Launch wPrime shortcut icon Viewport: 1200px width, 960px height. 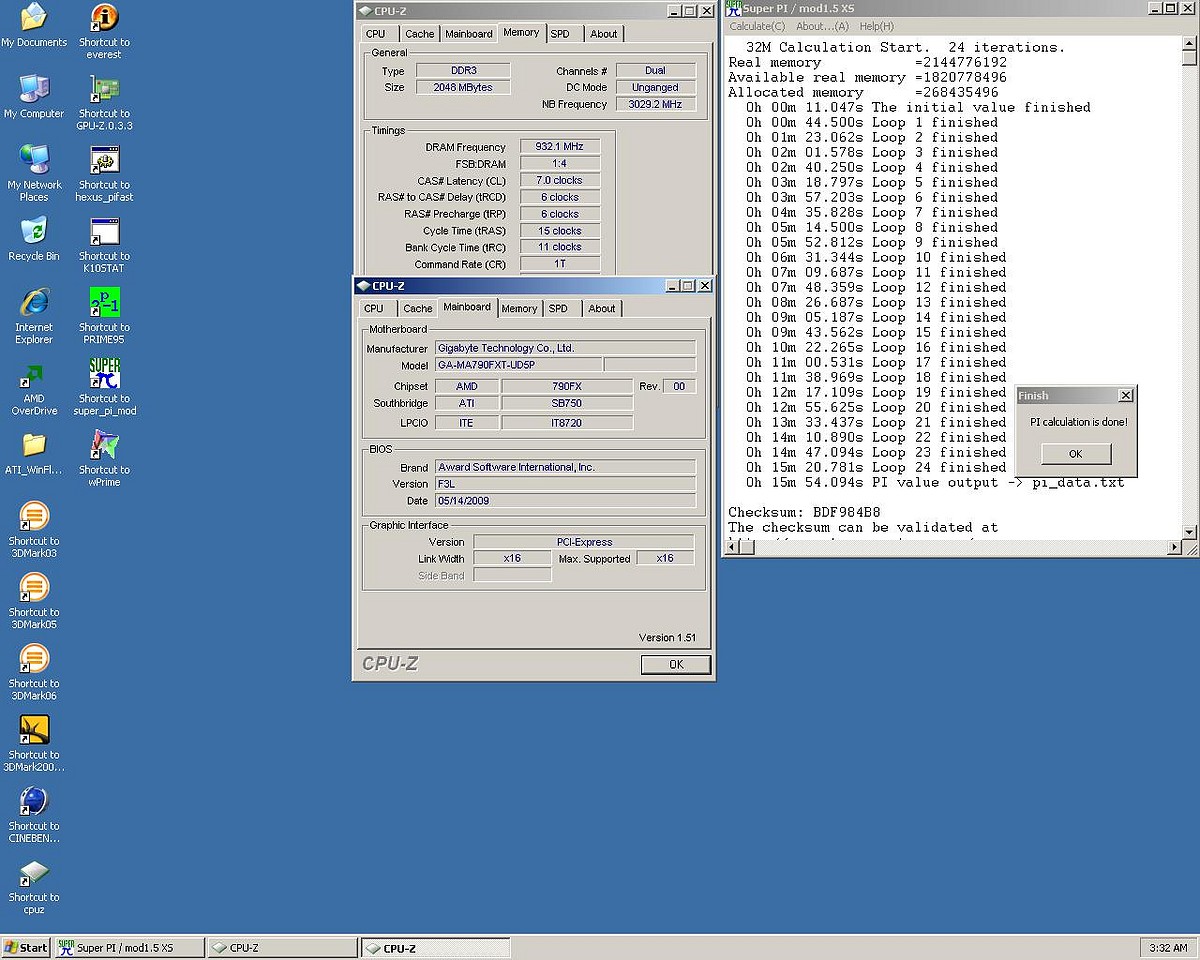click(x=104, y=445)
